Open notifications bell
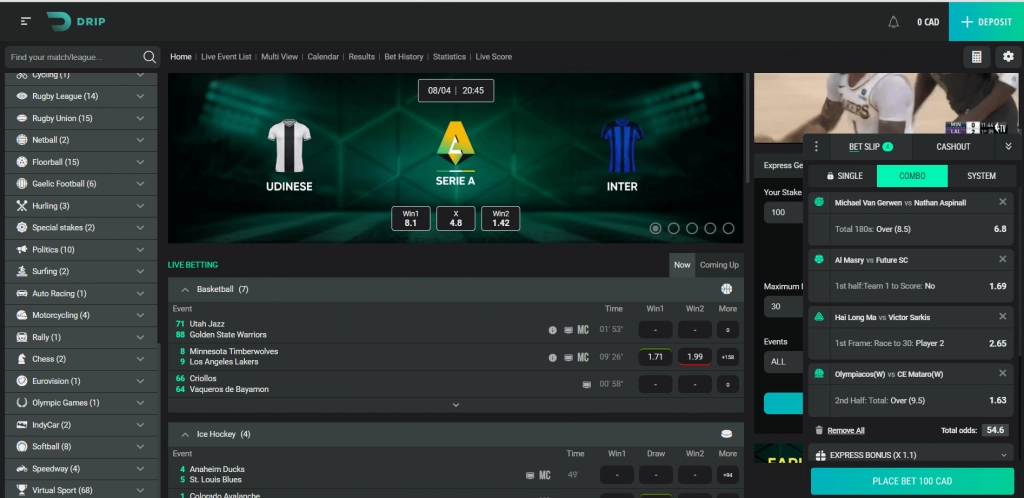The width and height of the screenshot is (1024, 498). 893,22
